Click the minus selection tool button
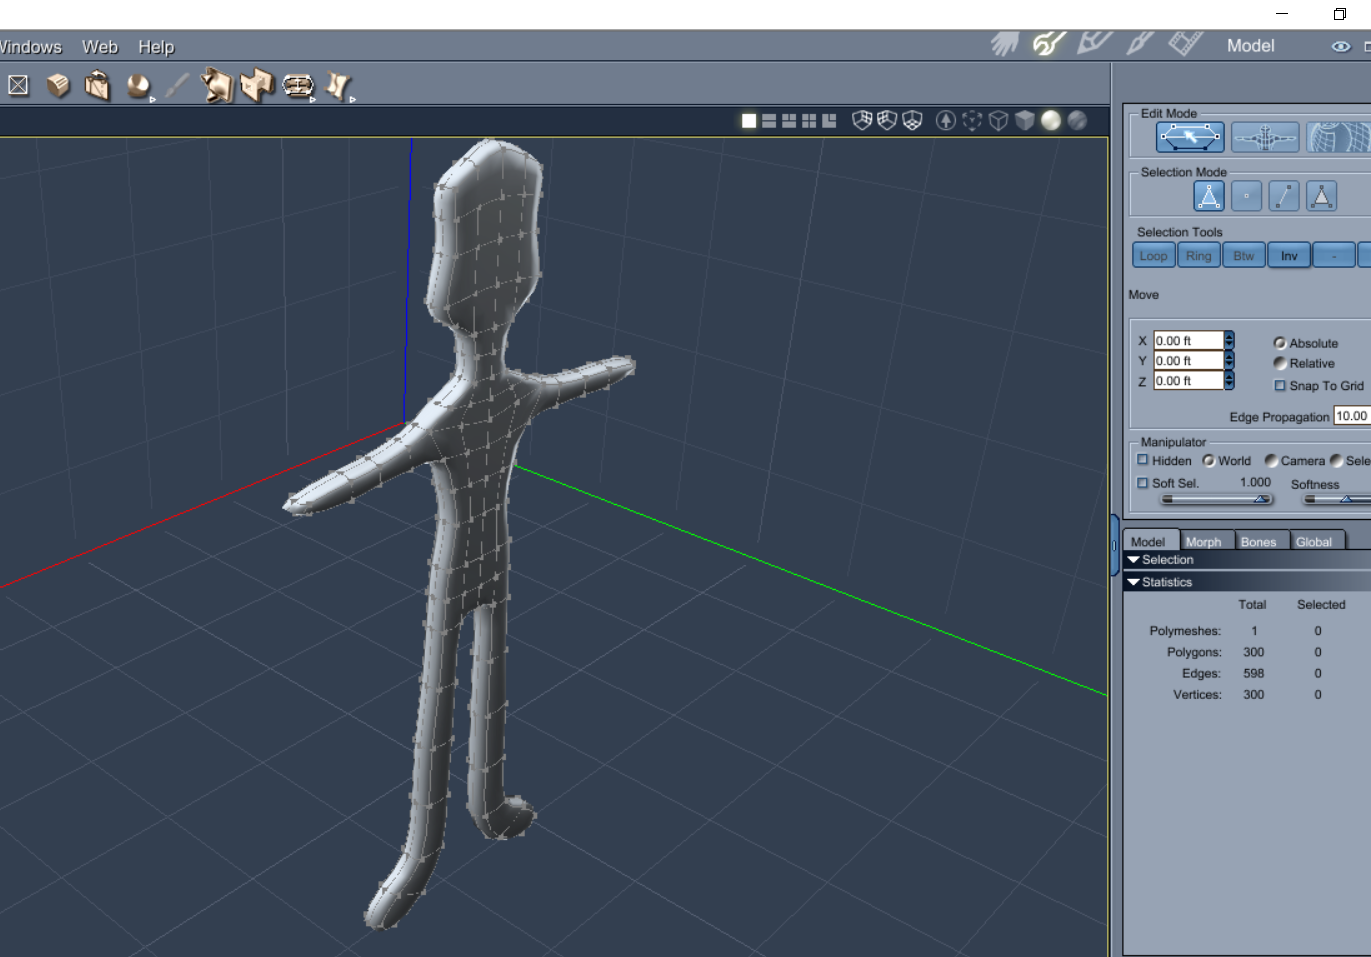 pos(1334,256)
